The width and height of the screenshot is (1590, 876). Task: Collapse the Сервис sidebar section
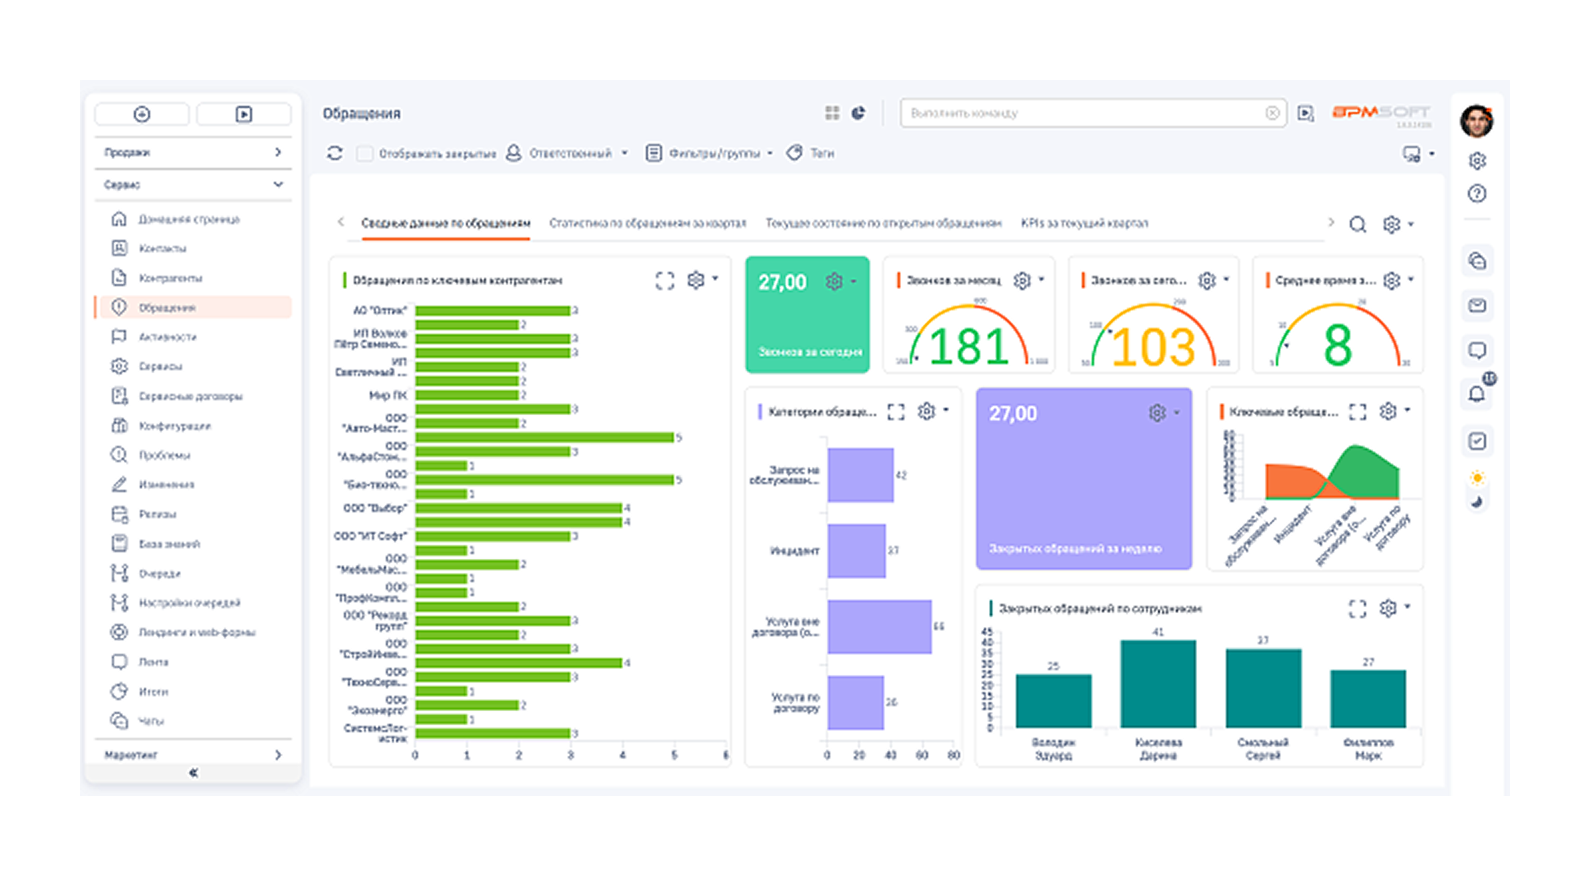pos(193,184)
